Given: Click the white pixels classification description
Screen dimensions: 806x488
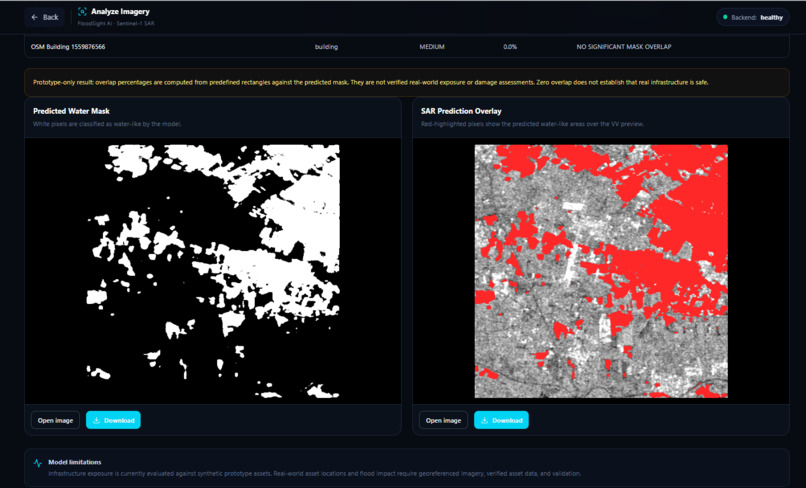Looking at the screenshot, I should tap(107, 124).
